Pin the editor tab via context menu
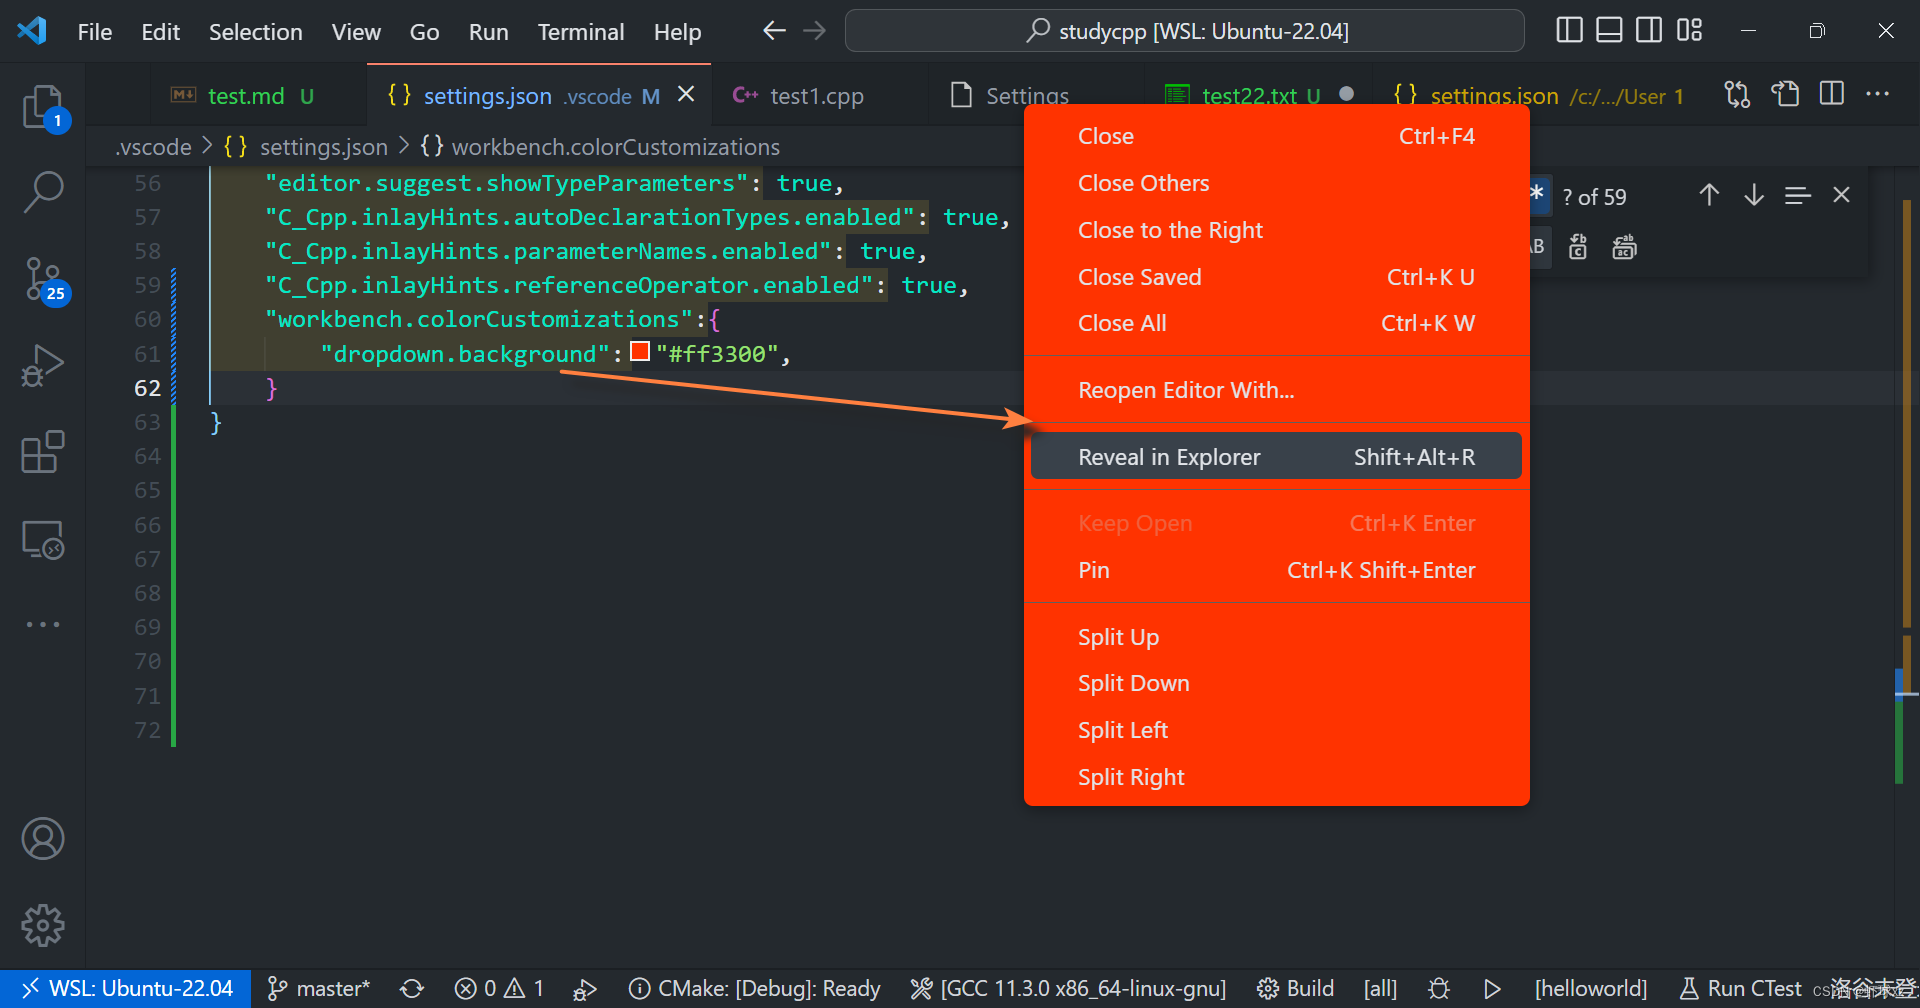The height and width of the screenshot is (1008, 1920). pos(1276,570)
